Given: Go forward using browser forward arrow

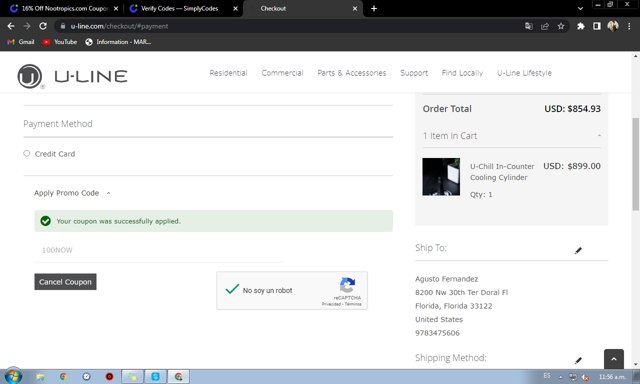Looking at the screenshot, I should (27, 26).
